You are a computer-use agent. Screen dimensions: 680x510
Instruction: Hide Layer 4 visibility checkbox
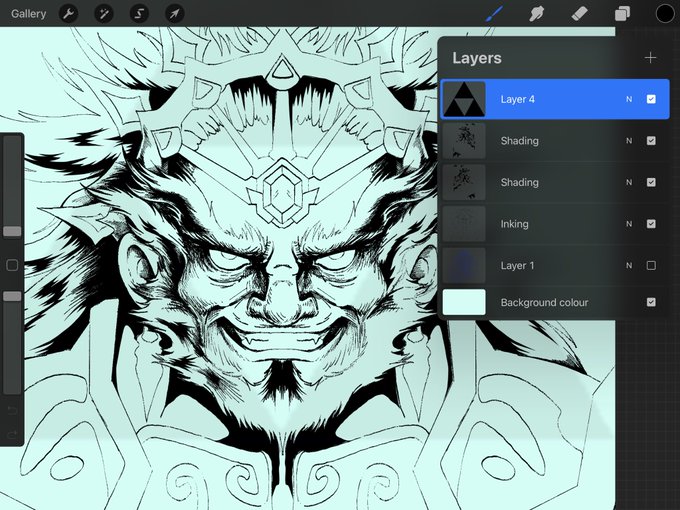(651, 99)
